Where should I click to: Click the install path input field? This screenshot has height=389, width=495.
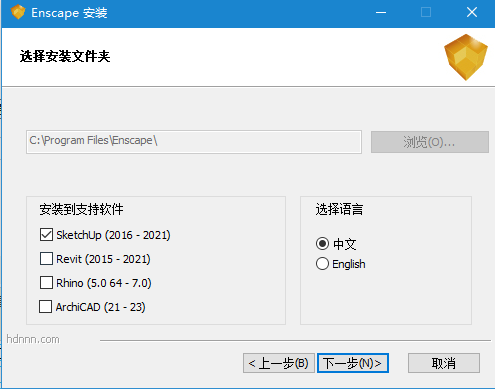pyautogui.click(x=194, y=142)
